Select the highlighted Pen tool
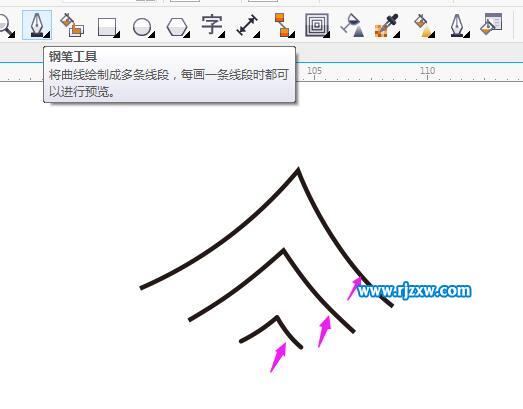 tap(37, 25)
